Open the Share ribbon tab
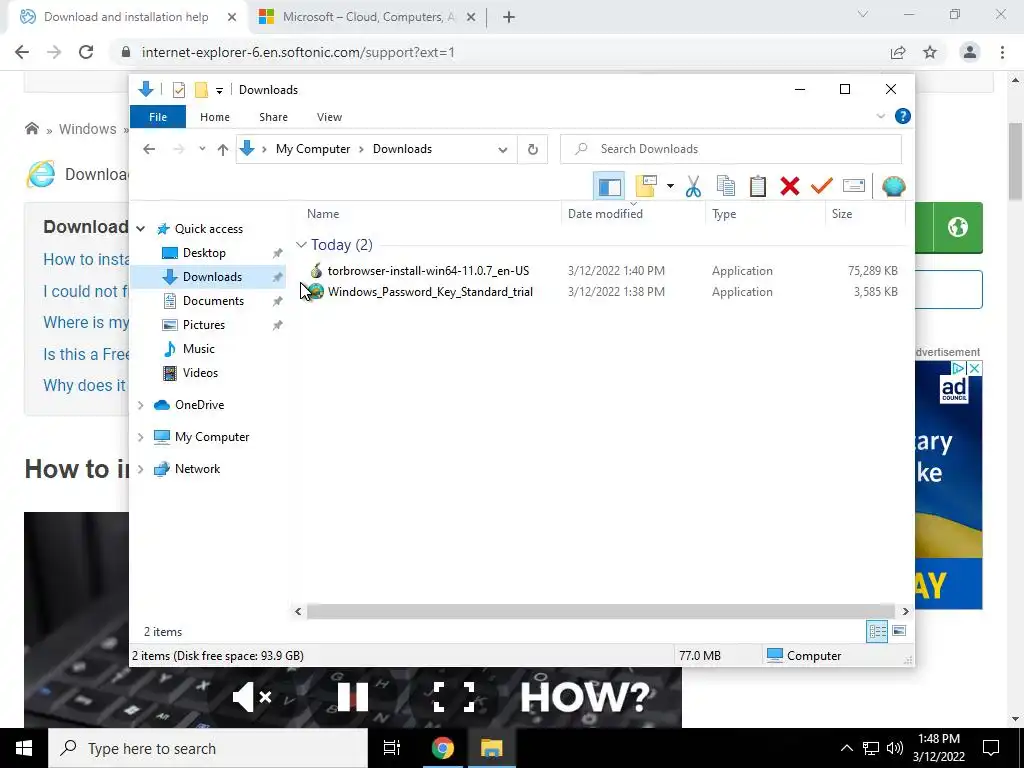The image size is (1024, 768). click(273, 117)
